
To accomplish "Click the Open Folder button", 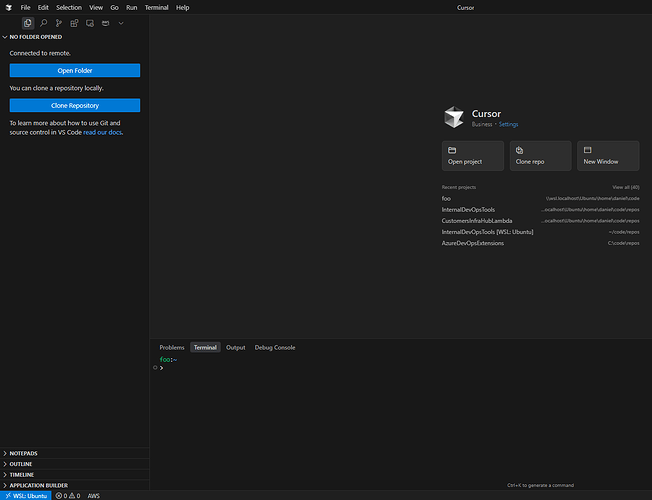I will coord(75,70).
